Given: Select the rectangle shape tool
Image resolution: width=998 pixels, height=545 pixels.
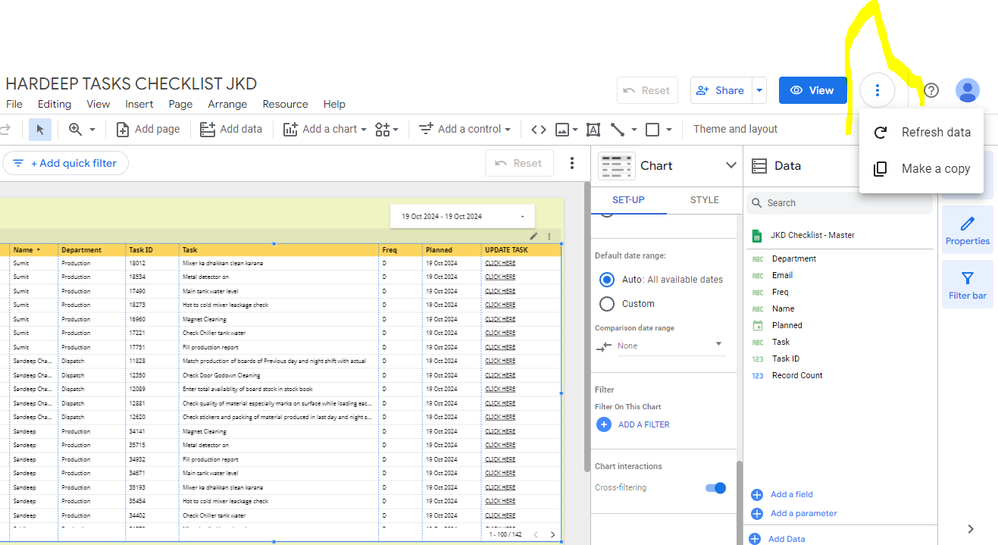Looking at the screenshot, I should point(652,130).
